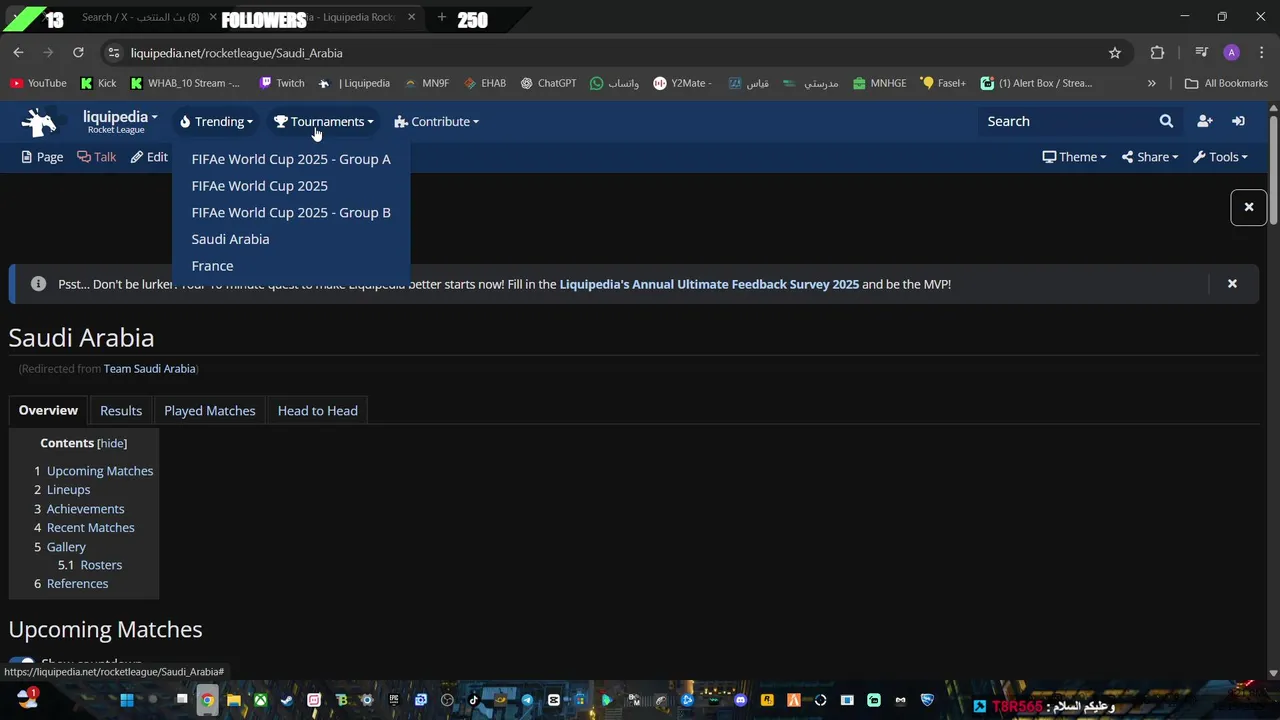Image resolution: width=1280 pixels, height=720 pixels.
Task: Open the Alert Box / Stream bookmark
Action: (x=1037, y=83)
